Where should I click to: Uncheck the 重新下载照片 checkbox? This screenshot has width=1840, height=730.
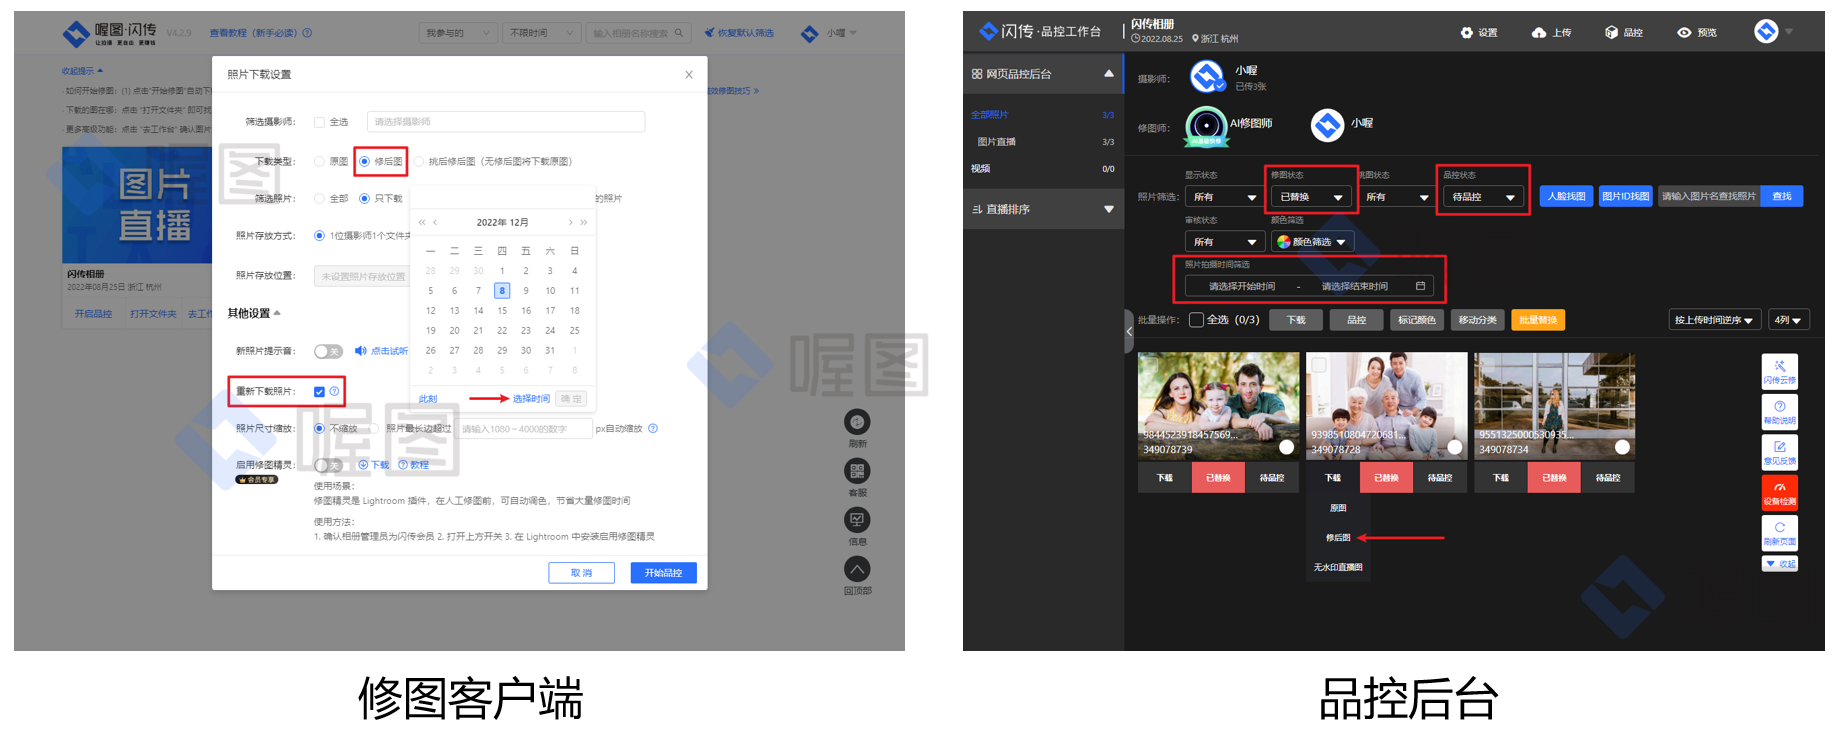319,391
